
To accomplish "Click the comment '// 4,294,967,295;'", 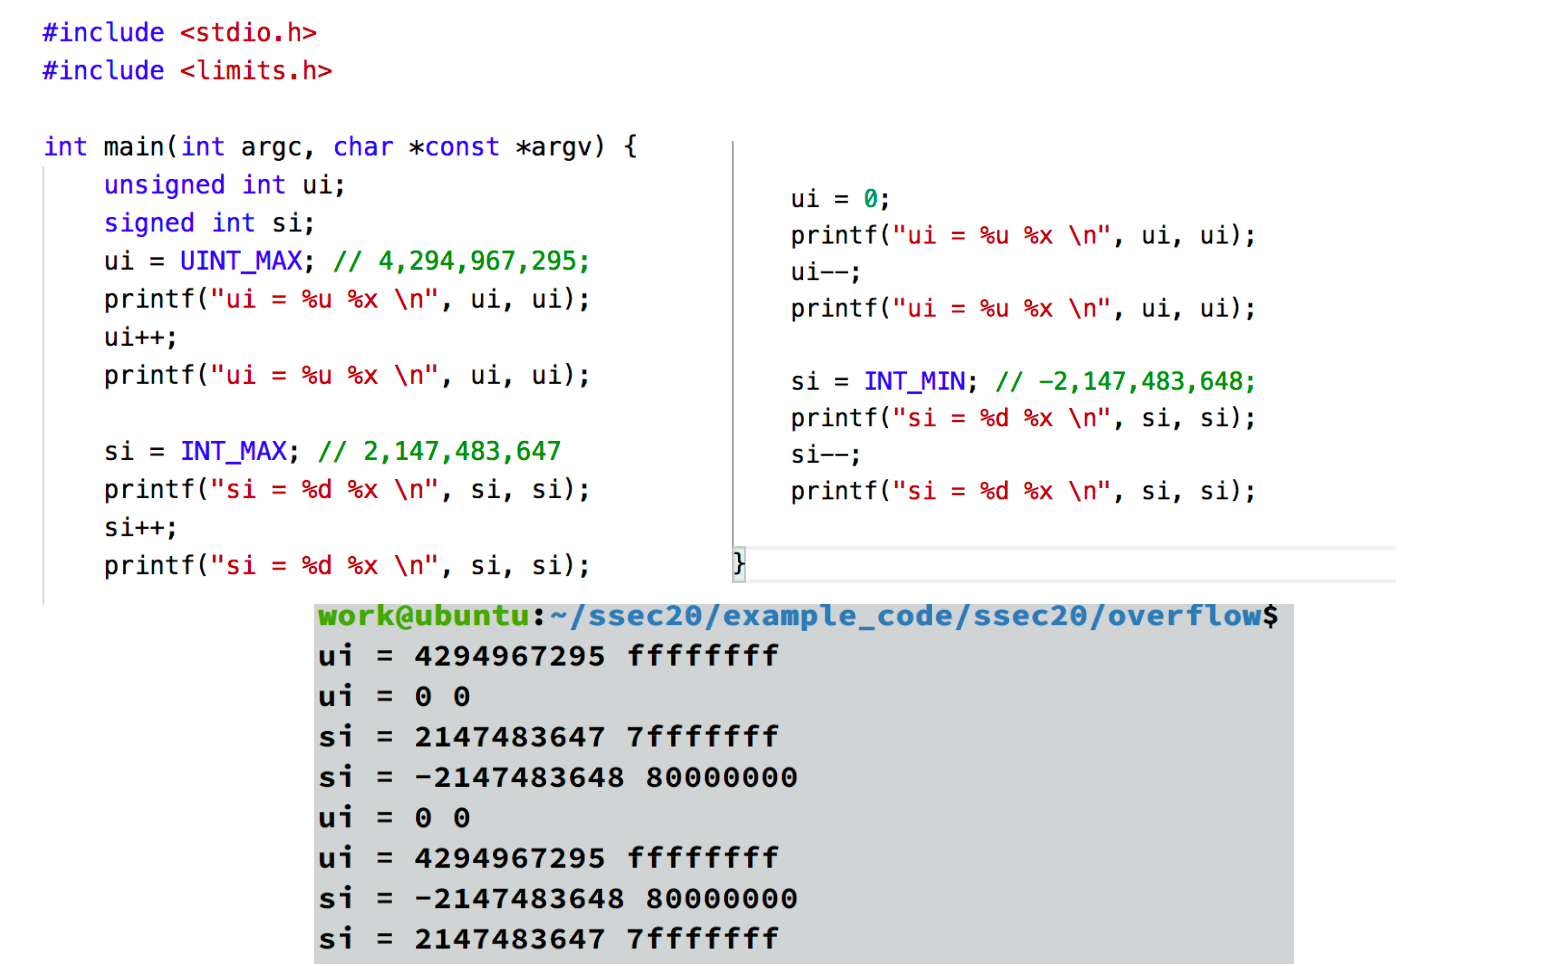I will click(461, 261).
